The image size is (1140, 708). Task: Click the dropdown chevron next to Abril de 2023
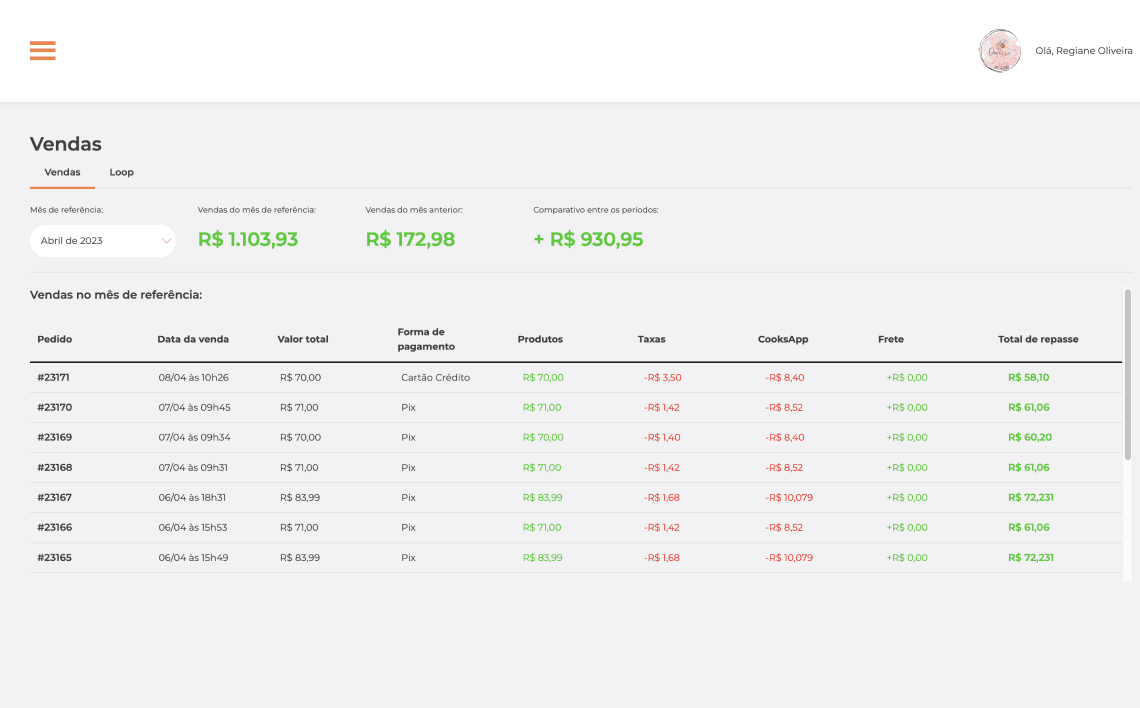166,241
